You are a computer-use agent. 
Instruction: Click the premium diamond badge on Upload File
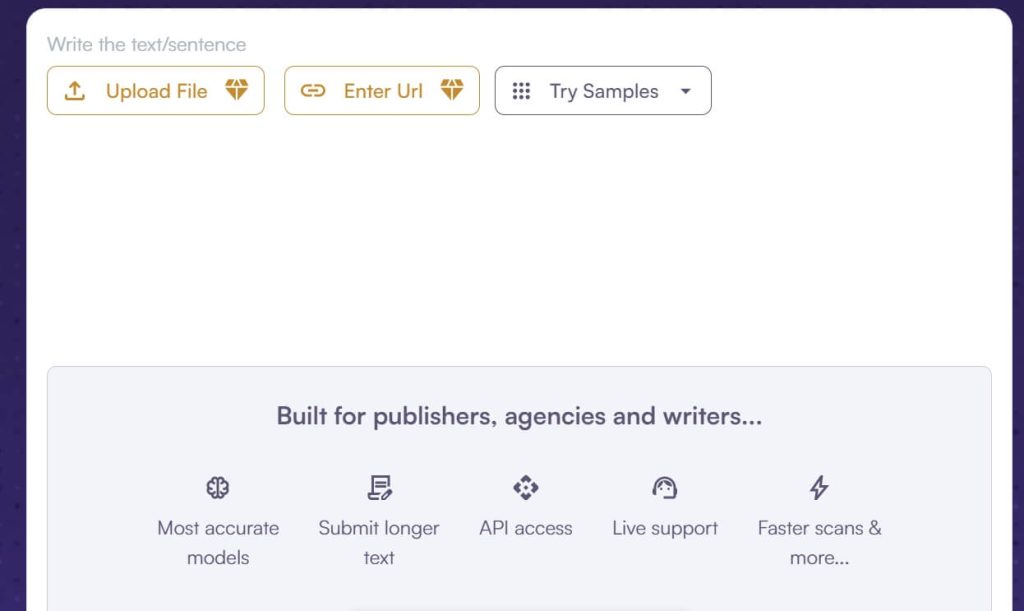(237, 89)
